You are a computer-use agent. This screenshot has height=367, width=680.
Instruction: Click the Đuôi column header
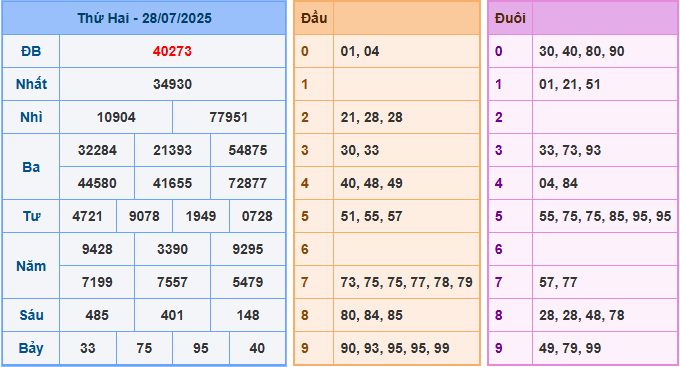[x=510, y=18]
